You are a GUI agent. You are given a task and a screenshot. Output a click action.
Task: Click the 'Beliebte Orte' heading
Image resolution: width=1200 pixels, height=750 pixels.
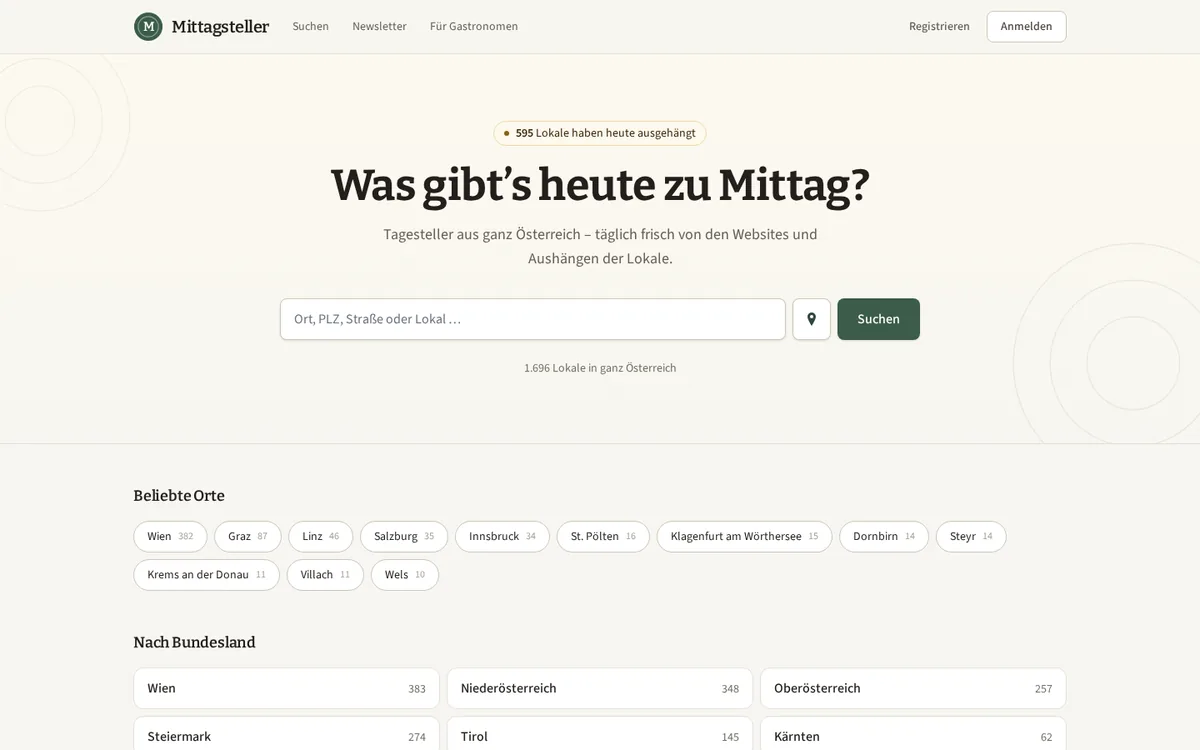(179, 496)
